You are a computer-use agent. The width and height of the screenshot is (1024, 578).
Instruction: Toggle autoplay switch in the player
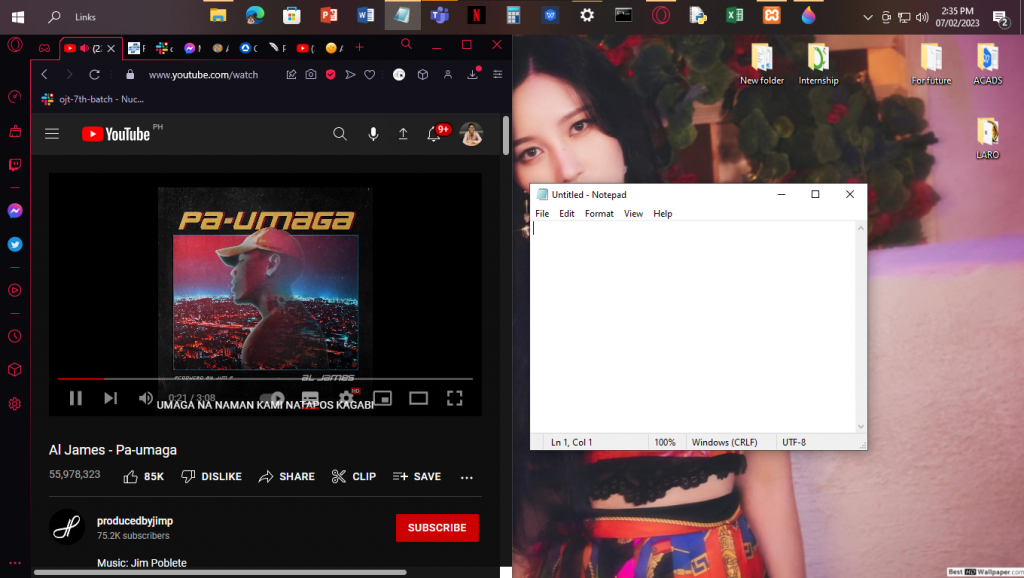272,398
